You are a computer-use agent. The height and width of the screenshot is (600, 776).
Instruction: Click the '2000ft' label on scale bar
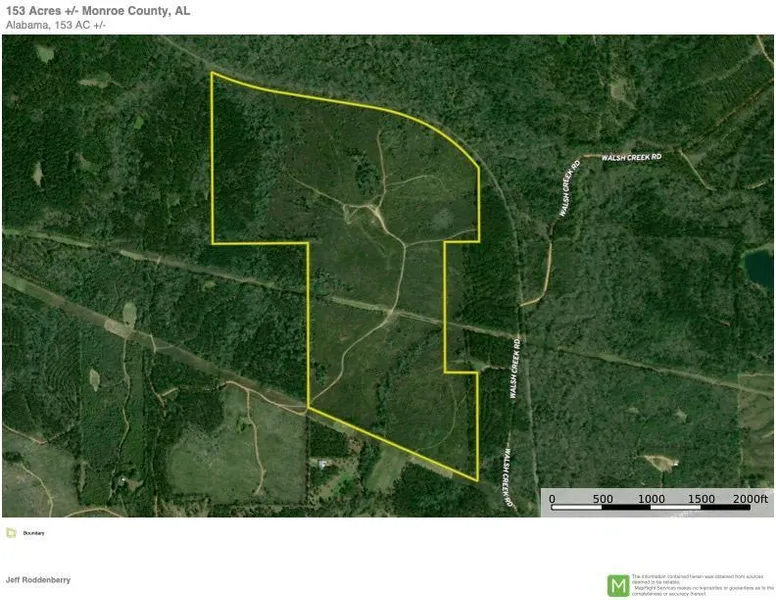(749, 498)
